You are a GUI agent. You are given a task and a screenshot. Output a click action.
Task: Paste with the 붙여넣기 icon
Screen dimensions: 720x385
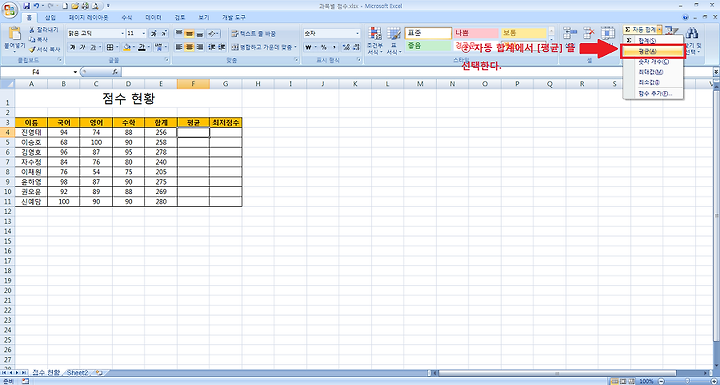15,34
